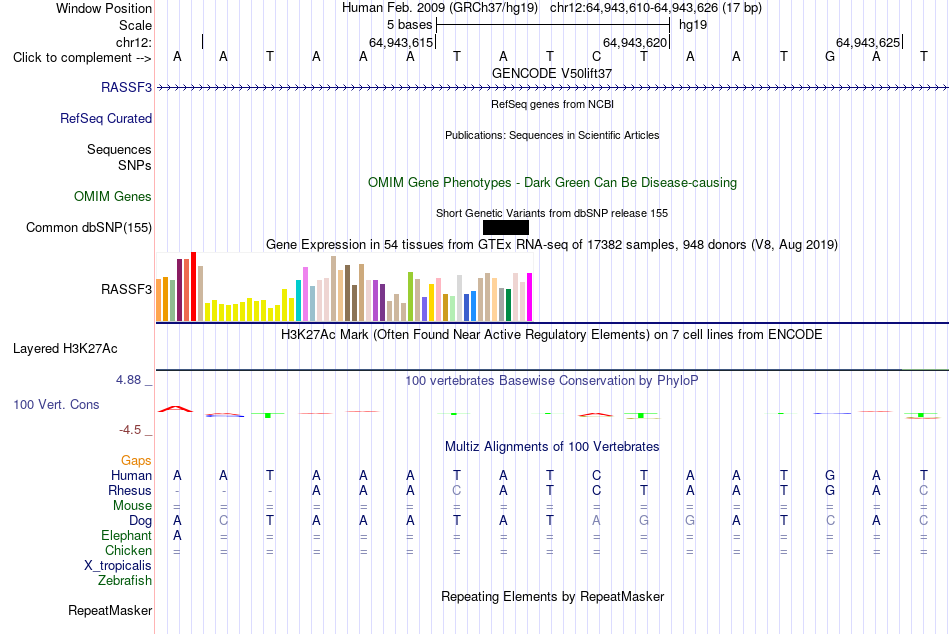950x634 pixels.
Task: Click the Scale track label
Action: click(135, 25)
